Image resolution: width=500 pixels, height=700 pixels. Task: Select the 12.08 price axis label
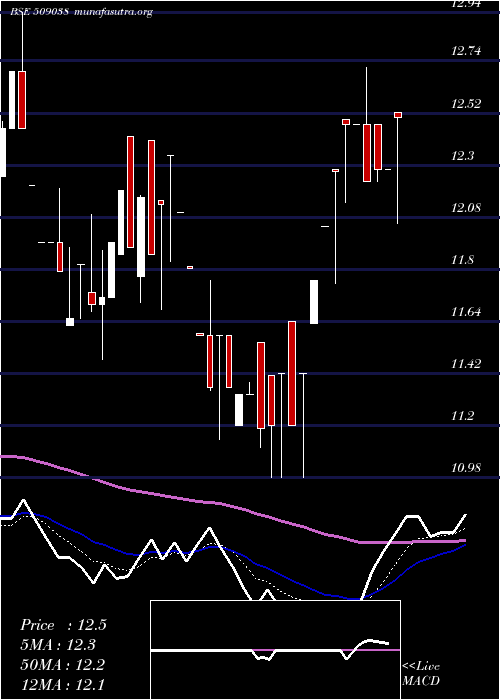(466, 208)
